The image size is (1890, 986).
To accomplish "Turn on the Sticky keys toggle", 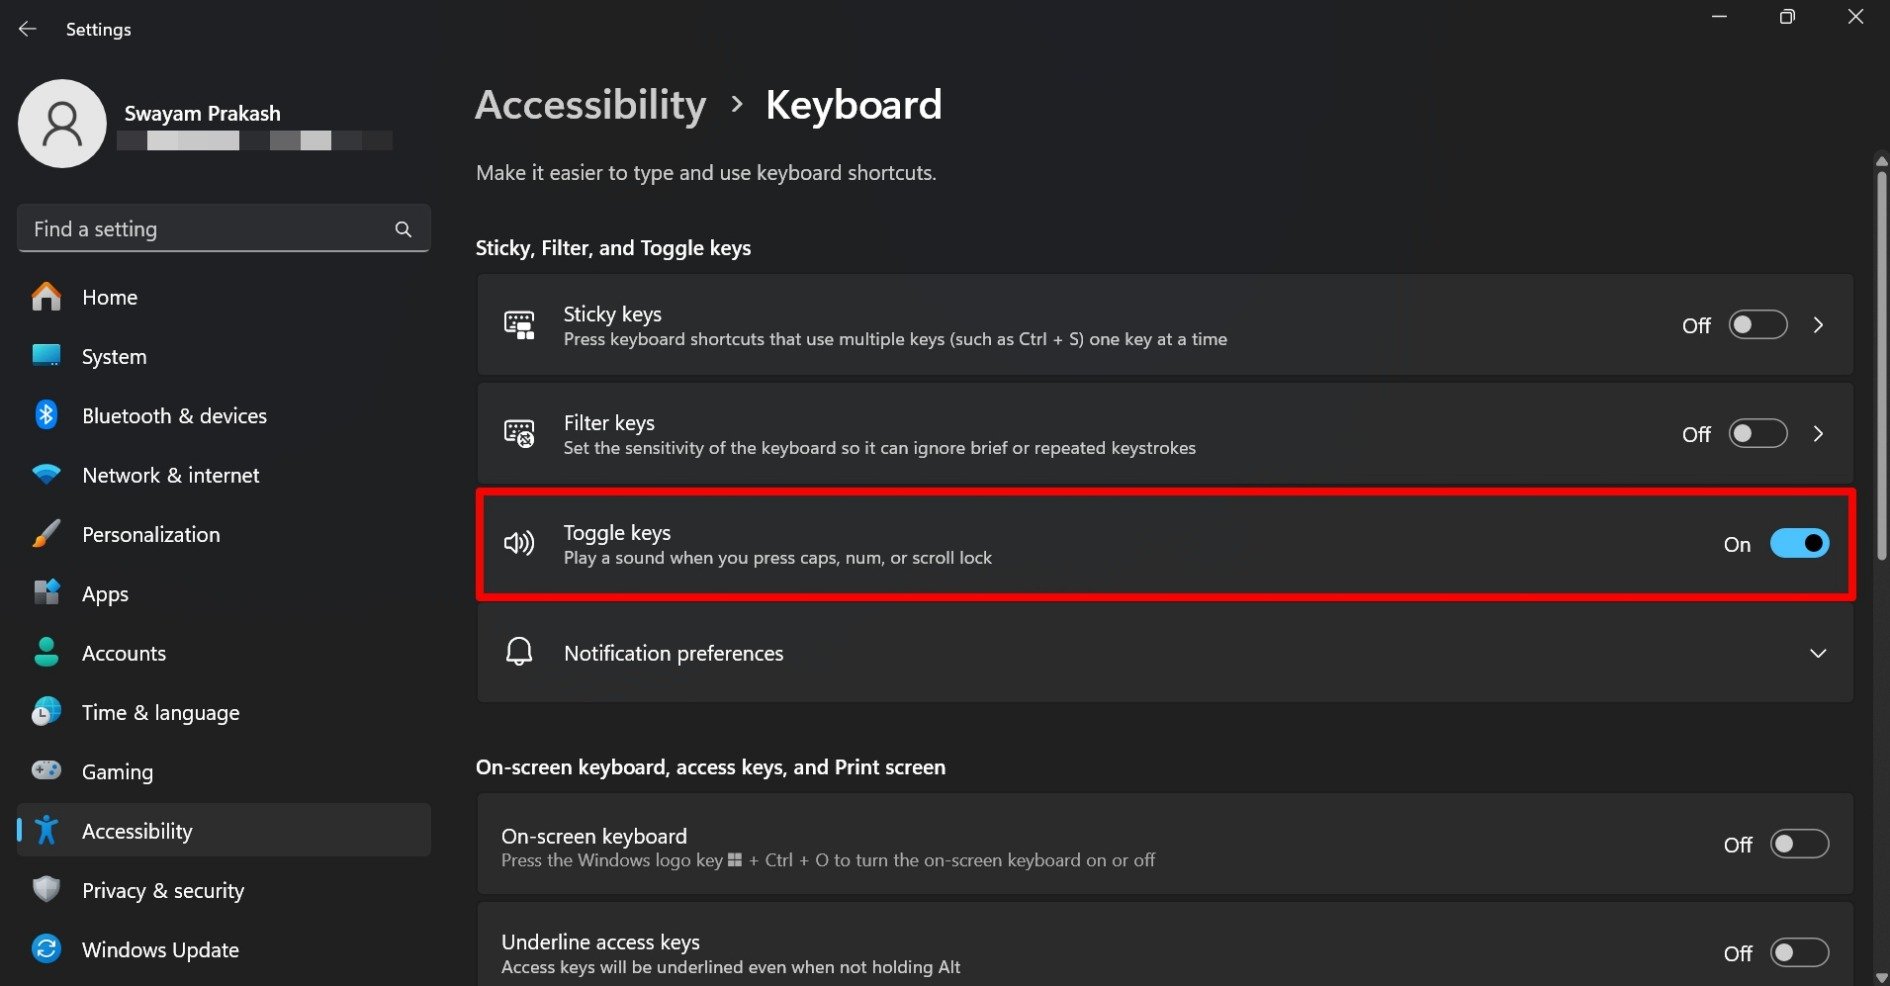I will coord(1757,325).
